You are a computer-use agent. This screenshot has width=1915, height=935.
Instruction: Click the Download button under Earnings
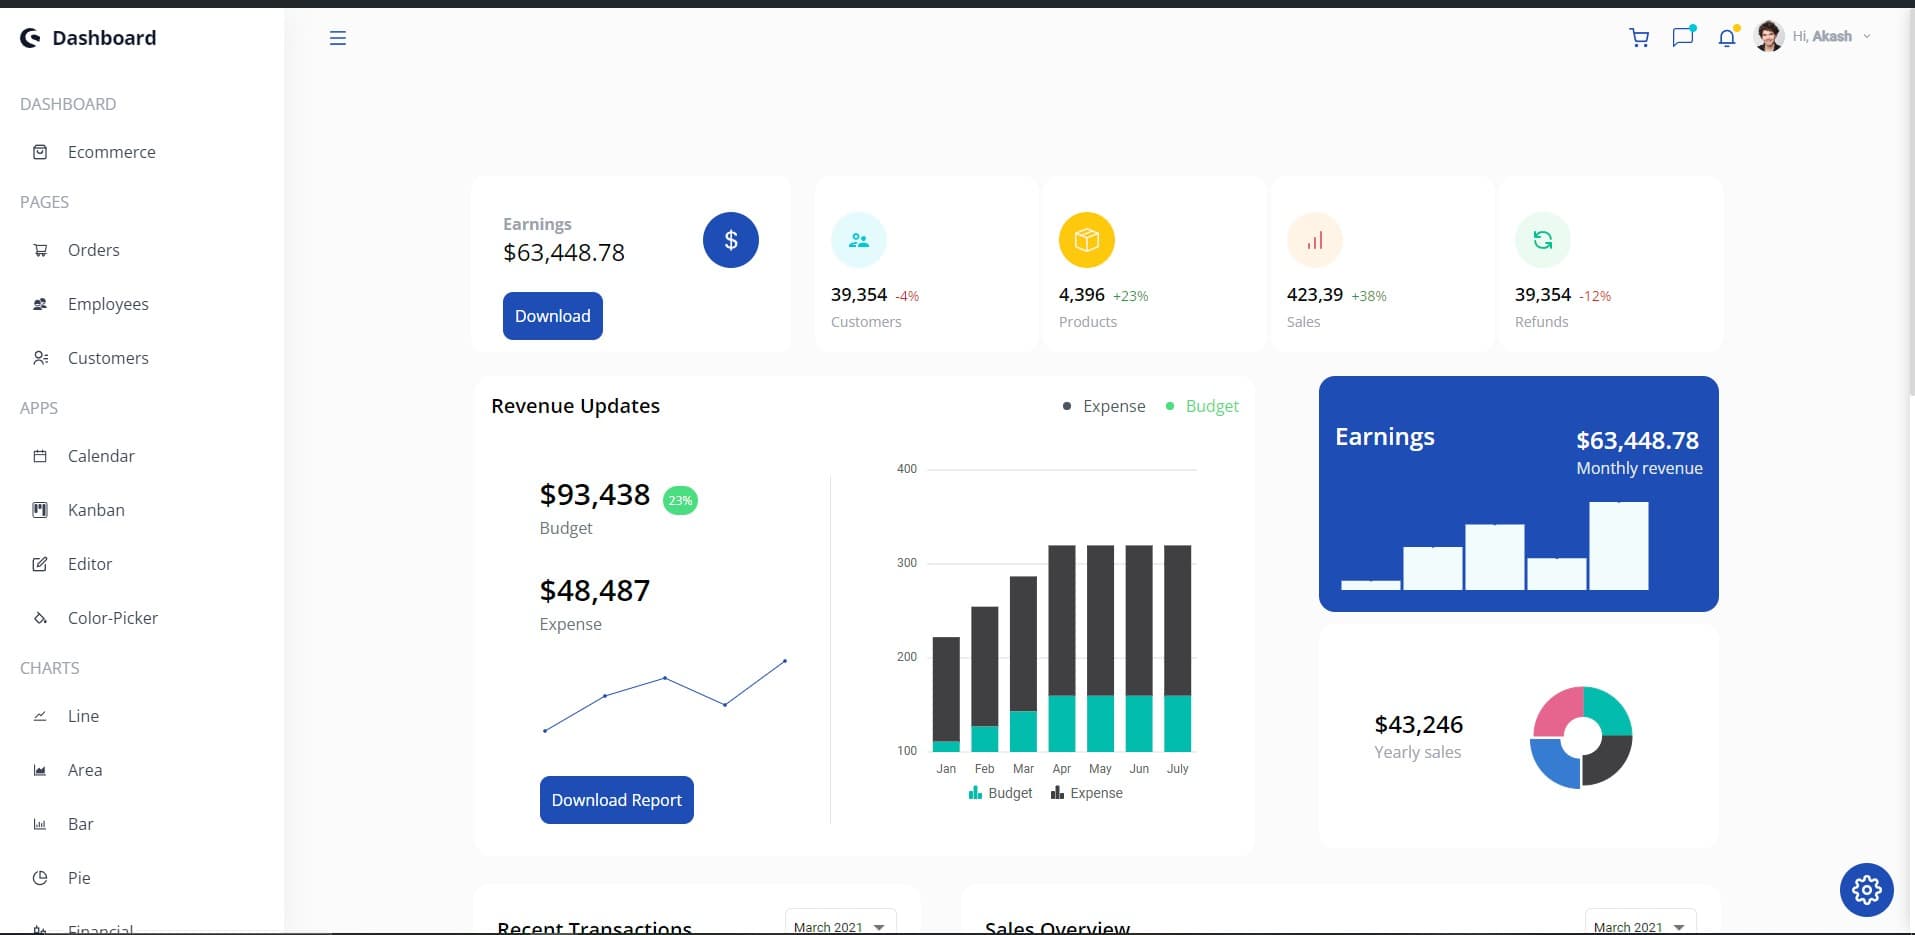click(x=552, y=316)
